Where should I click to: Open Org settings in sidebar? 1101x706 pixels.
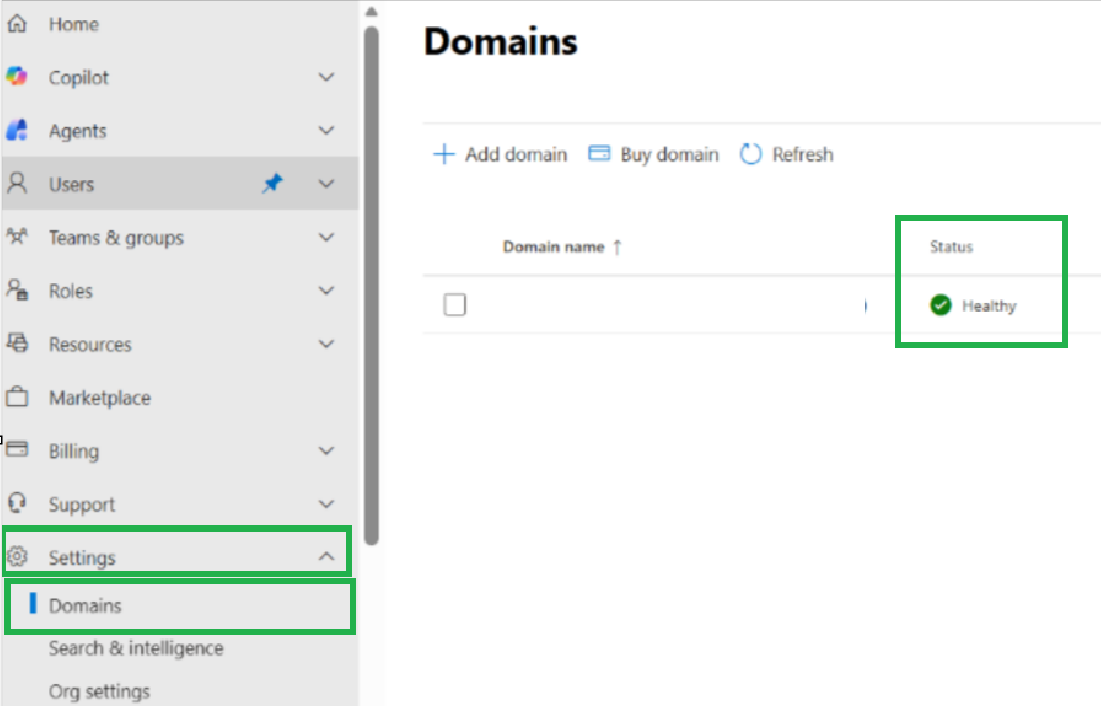coord(99,691)
